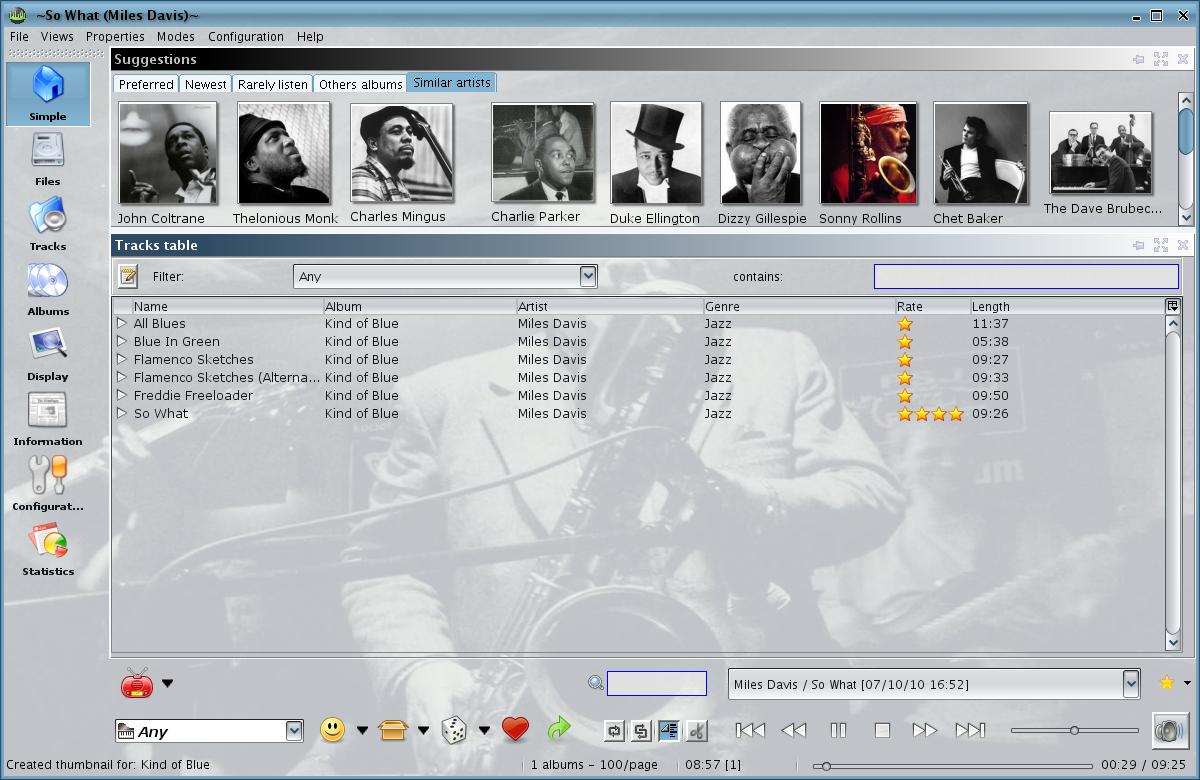Open the Modes menu
Viewport: 1200px width, 780px height.
pos(176,36)
